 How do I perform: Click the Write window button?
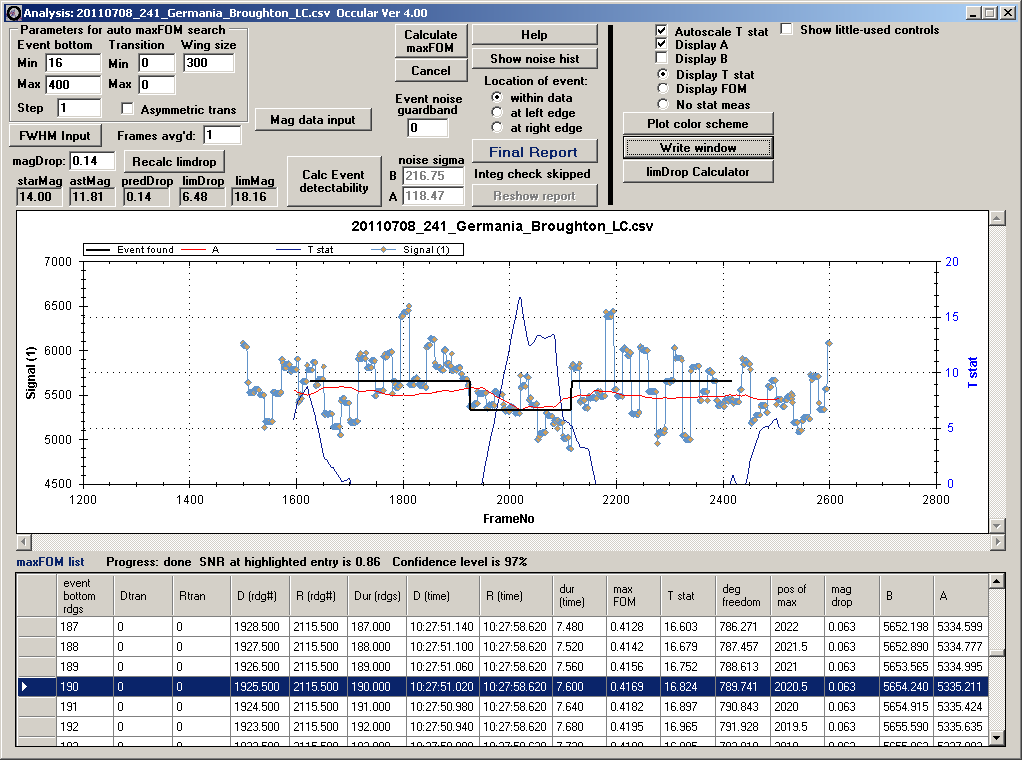click(x=698, y=147)
